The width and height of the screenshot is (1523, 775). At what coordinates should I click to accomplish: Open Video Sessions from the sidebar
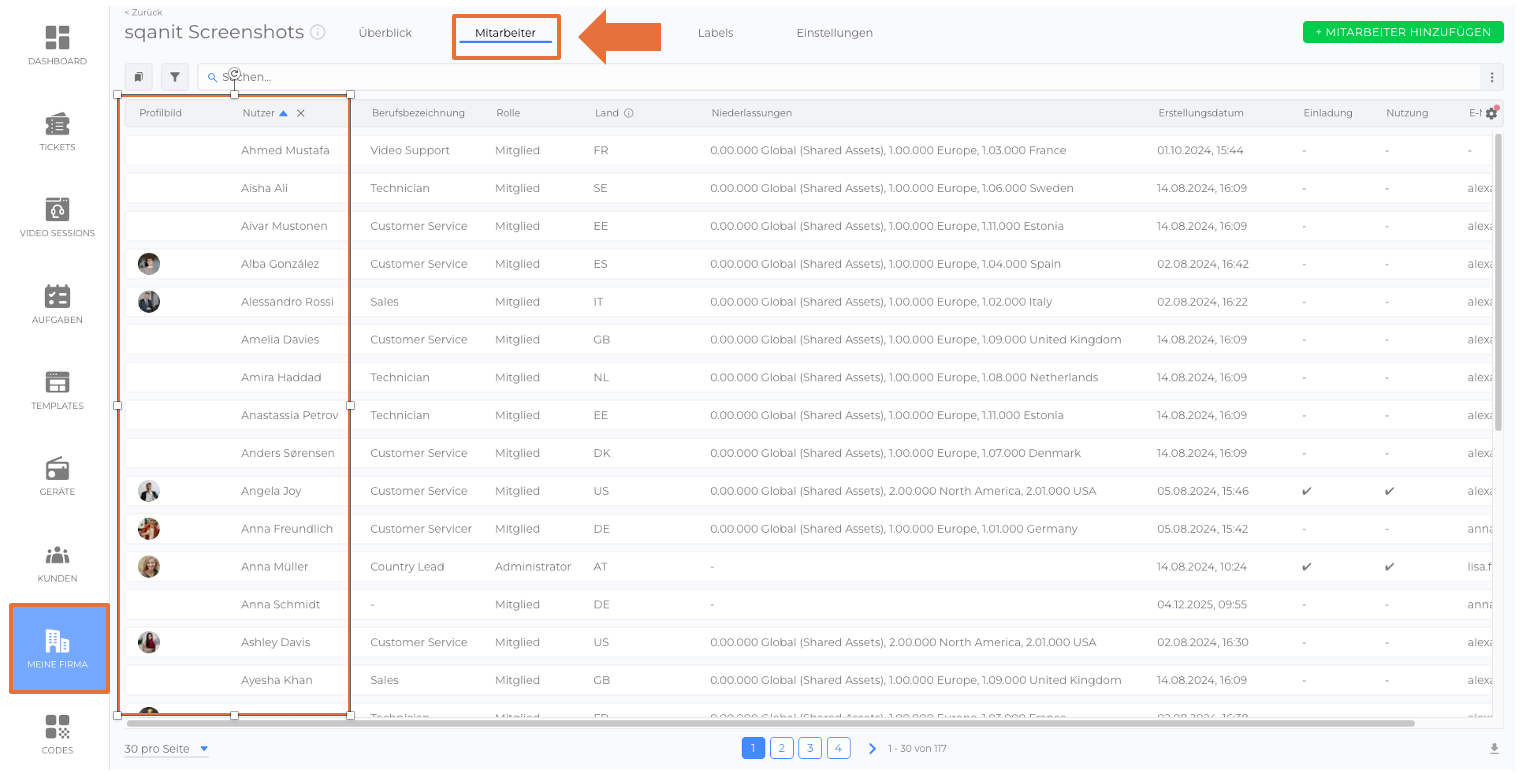[x=57, y=210]
